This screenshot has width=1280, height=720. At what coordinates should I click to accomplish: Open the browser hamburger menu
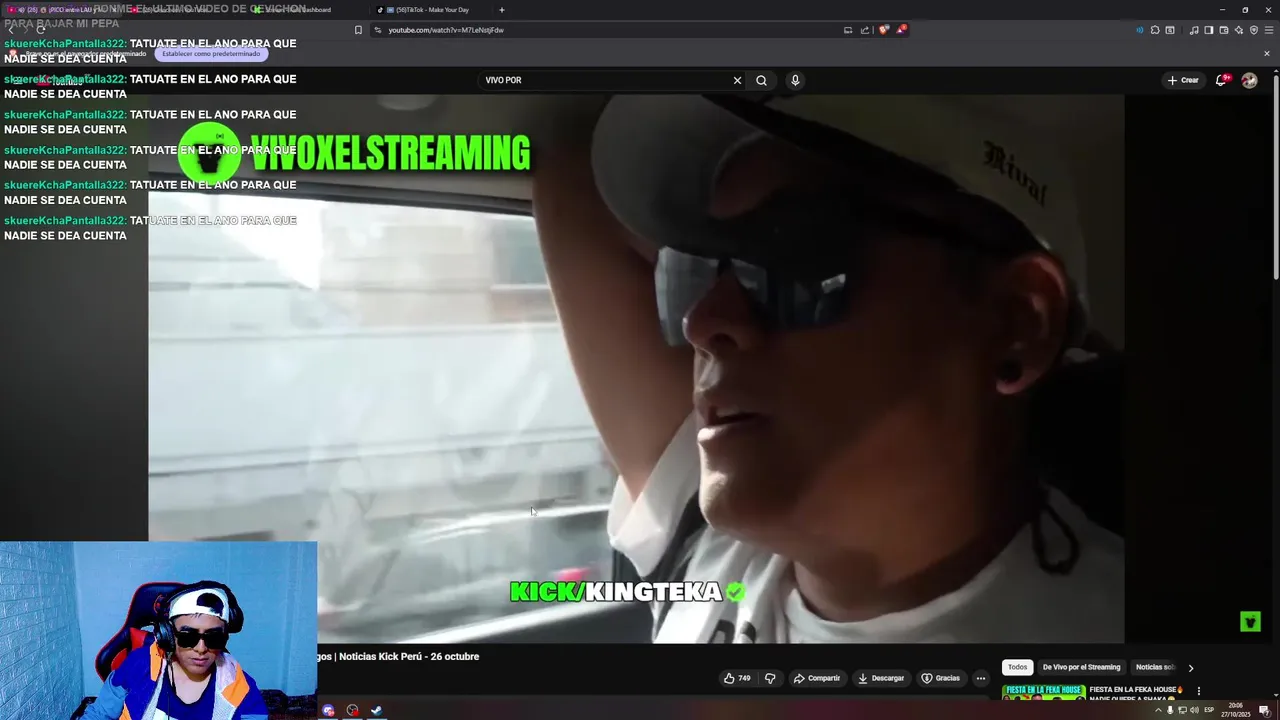pyautogui.click(x=1269, y=30)
